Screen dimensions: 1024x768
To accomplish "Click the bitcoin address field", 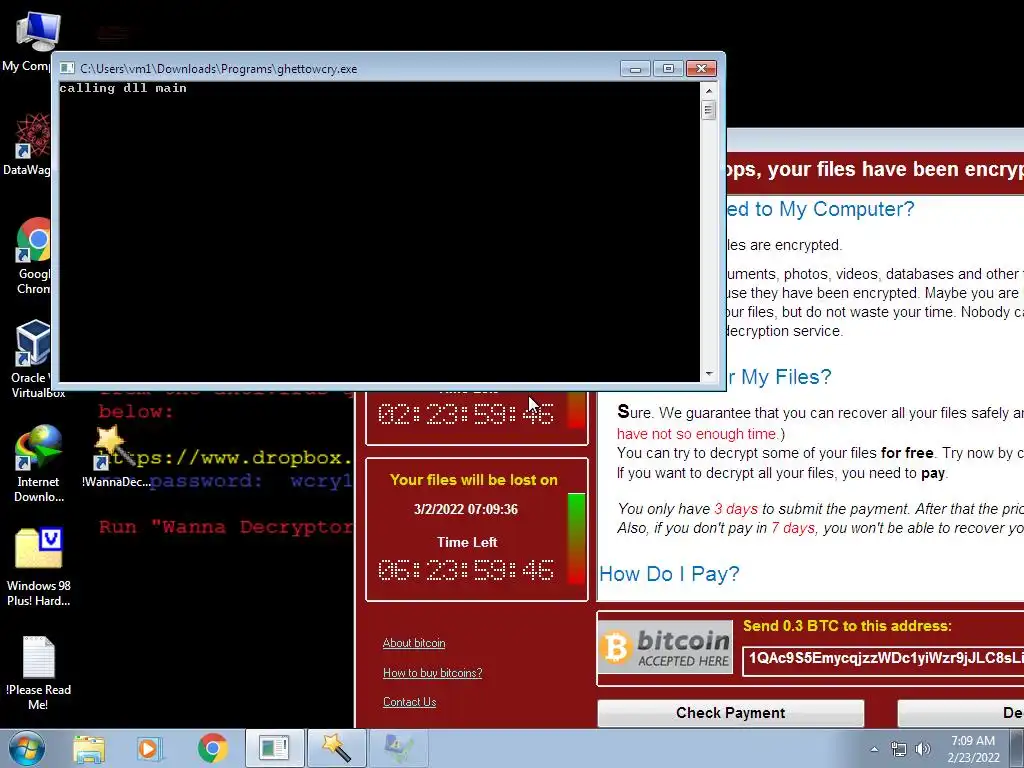I will (x=883, y=660).
